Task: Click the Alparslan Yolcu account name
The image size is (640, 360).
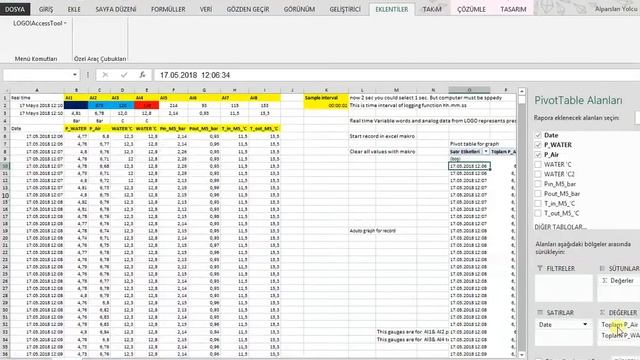Action: click(x=617, y=9)
